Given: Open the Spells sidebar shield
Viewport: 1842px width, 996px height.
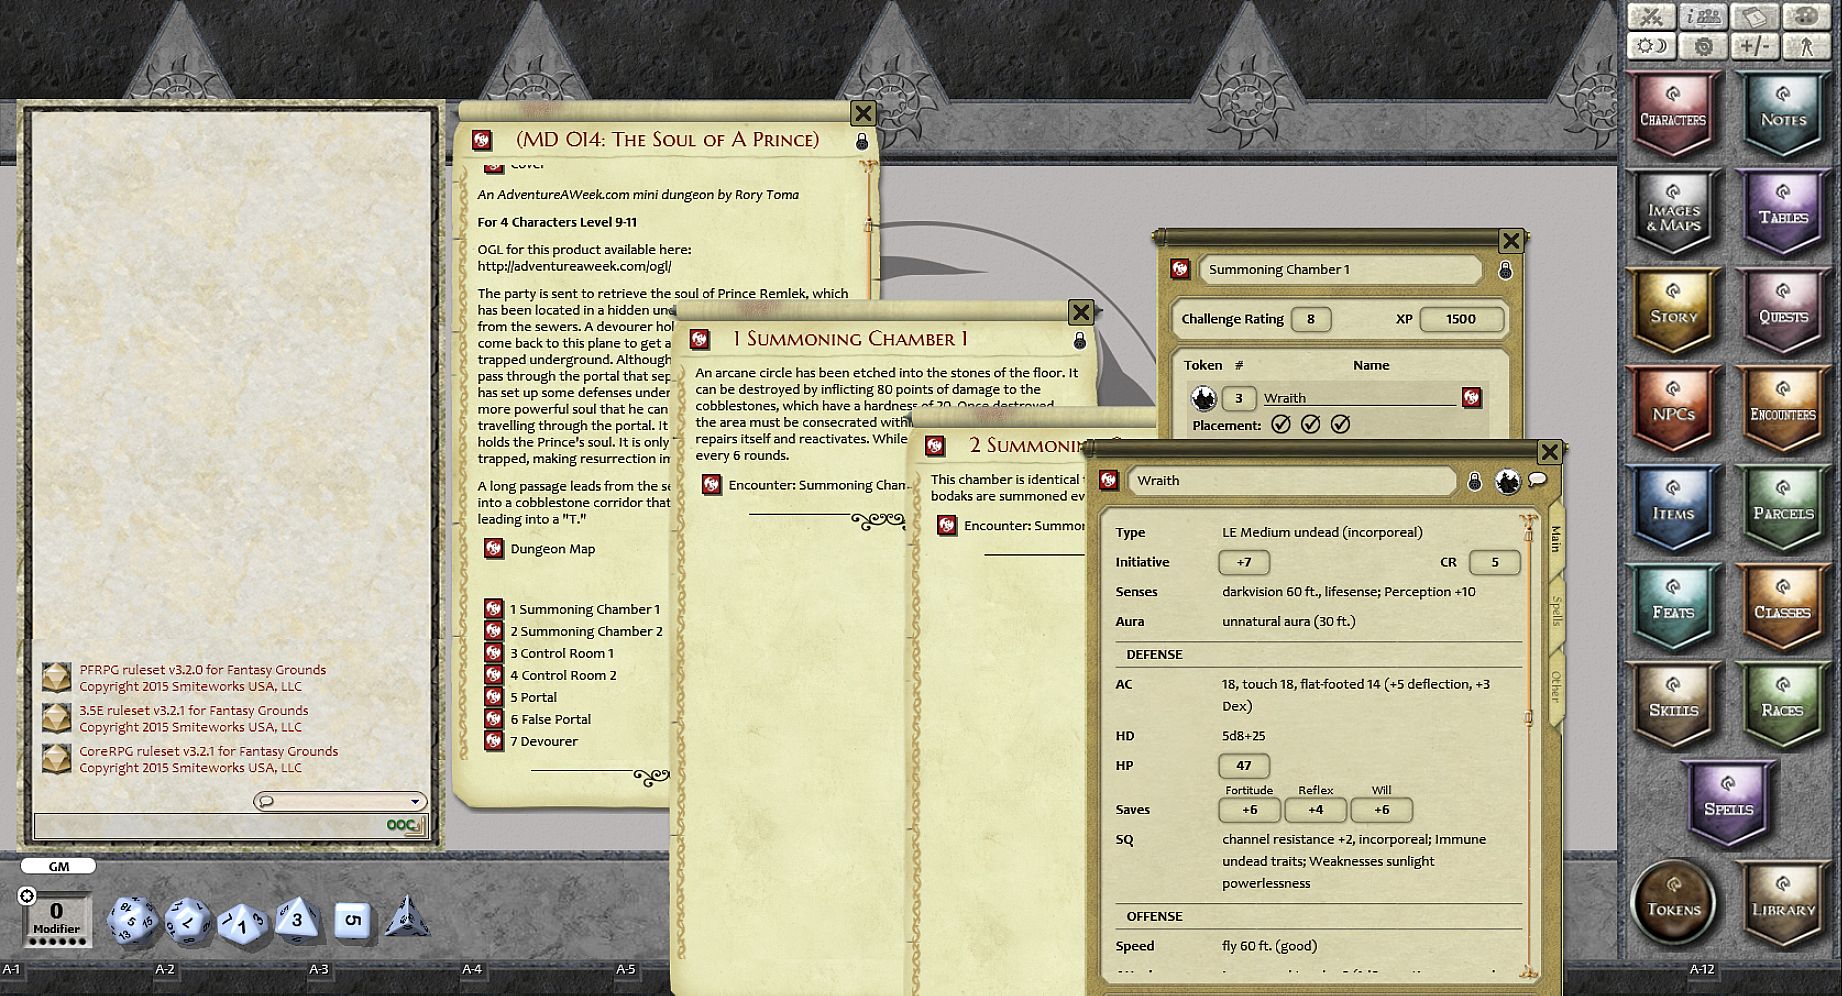Looking at the screenshot, I should pos(1728,803).
